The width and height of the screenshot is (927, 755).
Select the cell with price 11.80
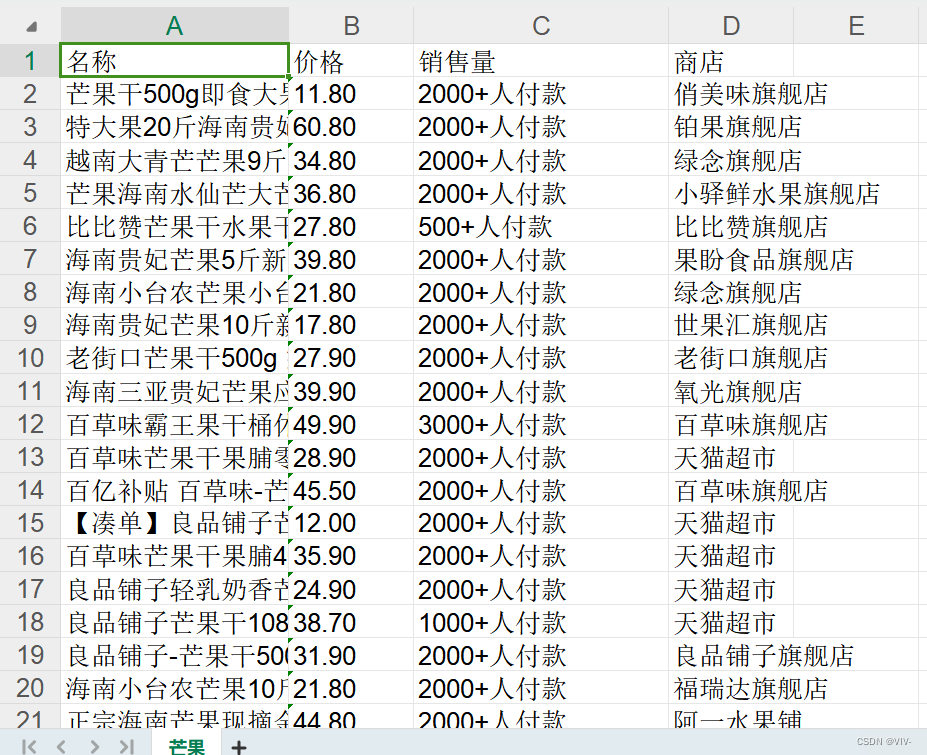[x=351, y=94]
